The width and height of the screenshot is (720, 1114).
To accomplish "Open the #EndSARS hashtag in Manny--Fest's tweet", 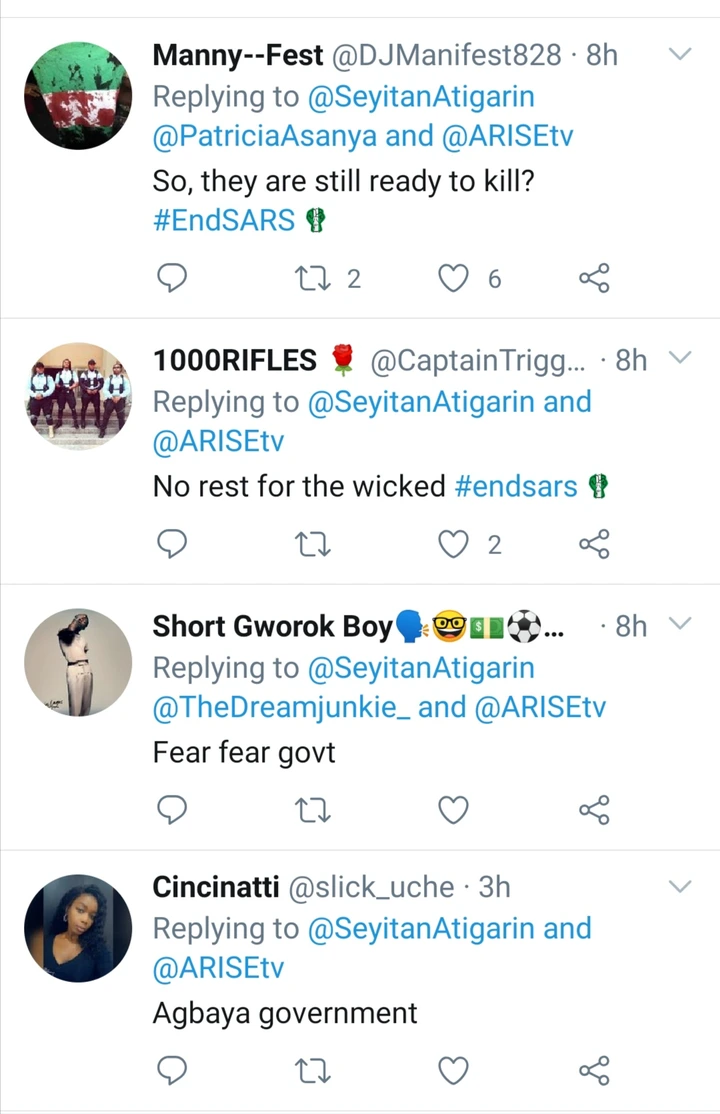I will [224, 221].
